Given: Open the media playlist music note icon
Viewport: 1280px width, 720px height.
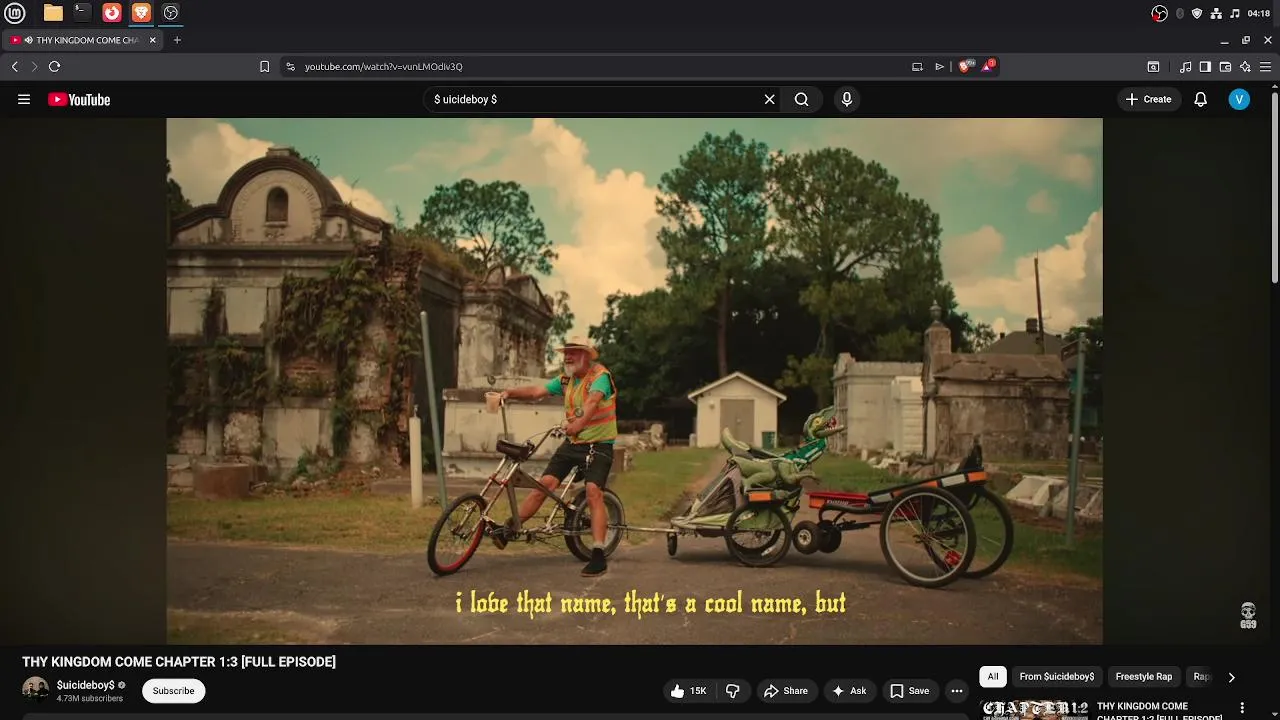Looking at the screenshot, I should pyautogui.click(x=1185, y=66).
